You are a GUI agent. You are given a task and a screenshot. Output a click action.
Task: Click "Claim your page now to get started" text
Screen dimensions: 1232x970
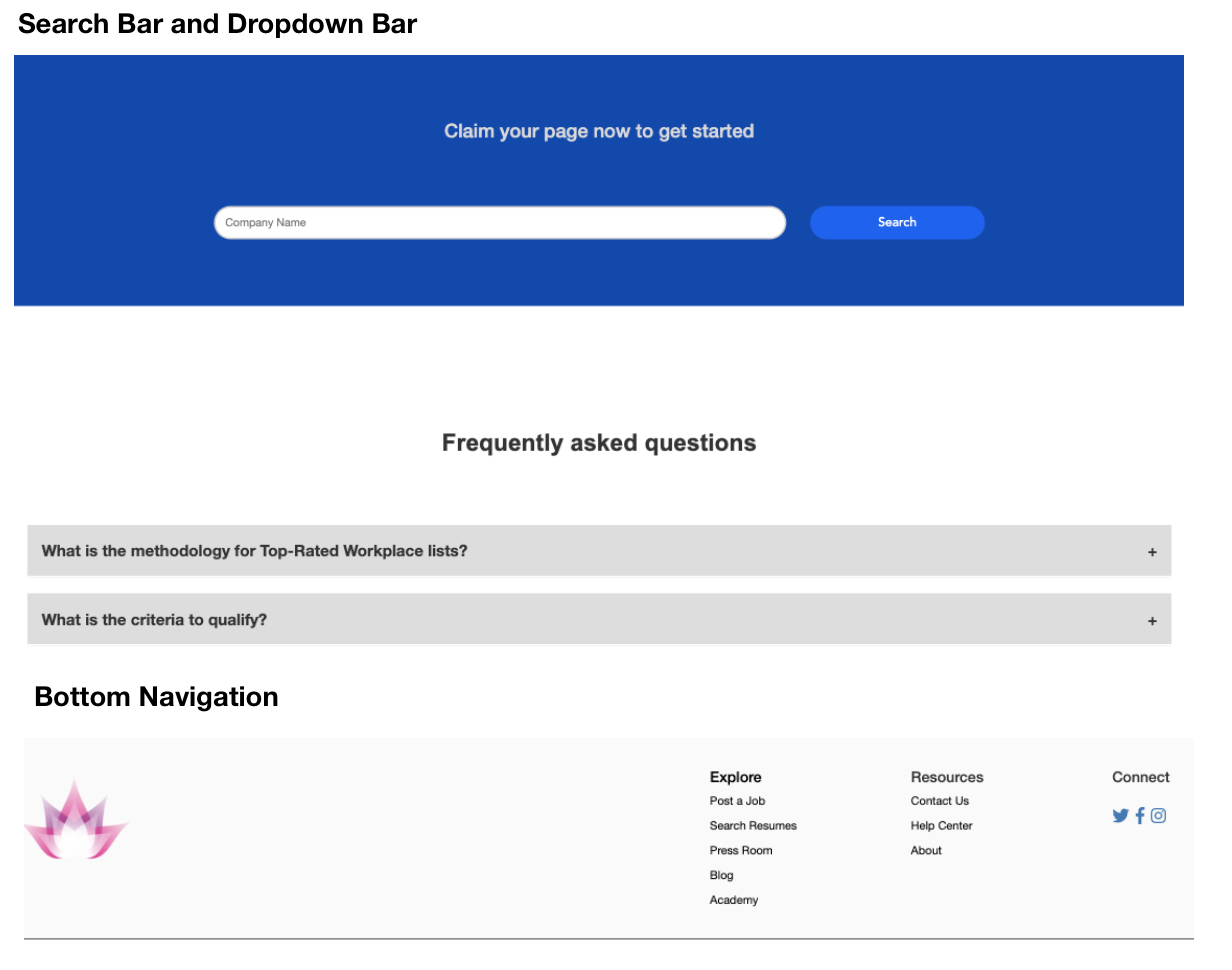[599, 131]
